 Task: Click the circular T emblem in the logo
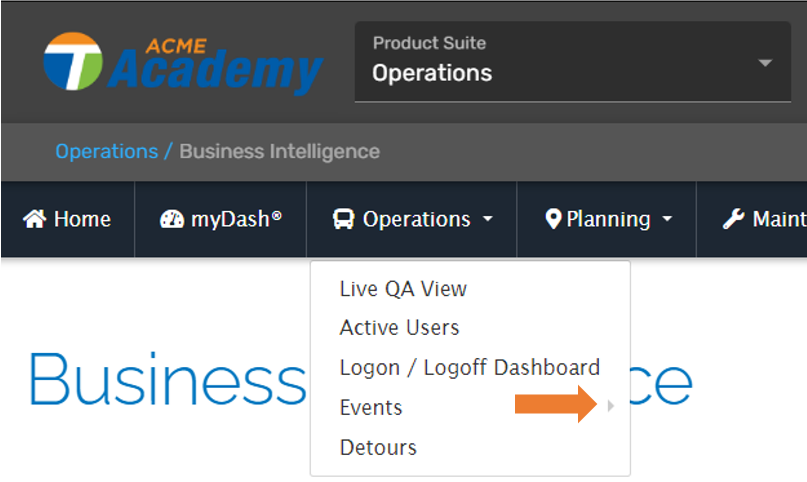pos(73,61)
